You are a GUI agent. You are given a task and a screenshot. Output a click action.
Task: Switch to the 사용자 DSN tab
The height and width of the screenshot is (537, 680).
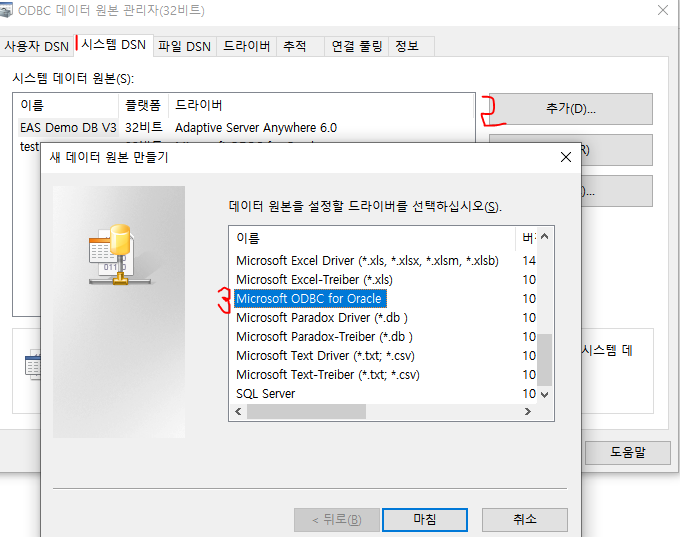(36, 46)
